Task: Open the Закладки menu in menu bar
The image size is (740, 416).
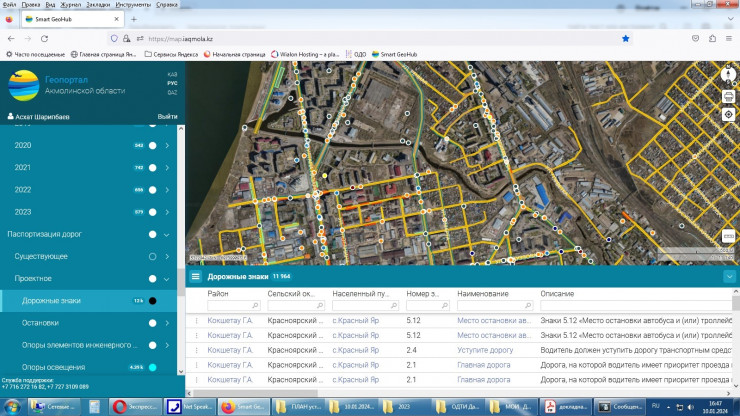Action: 98,4
